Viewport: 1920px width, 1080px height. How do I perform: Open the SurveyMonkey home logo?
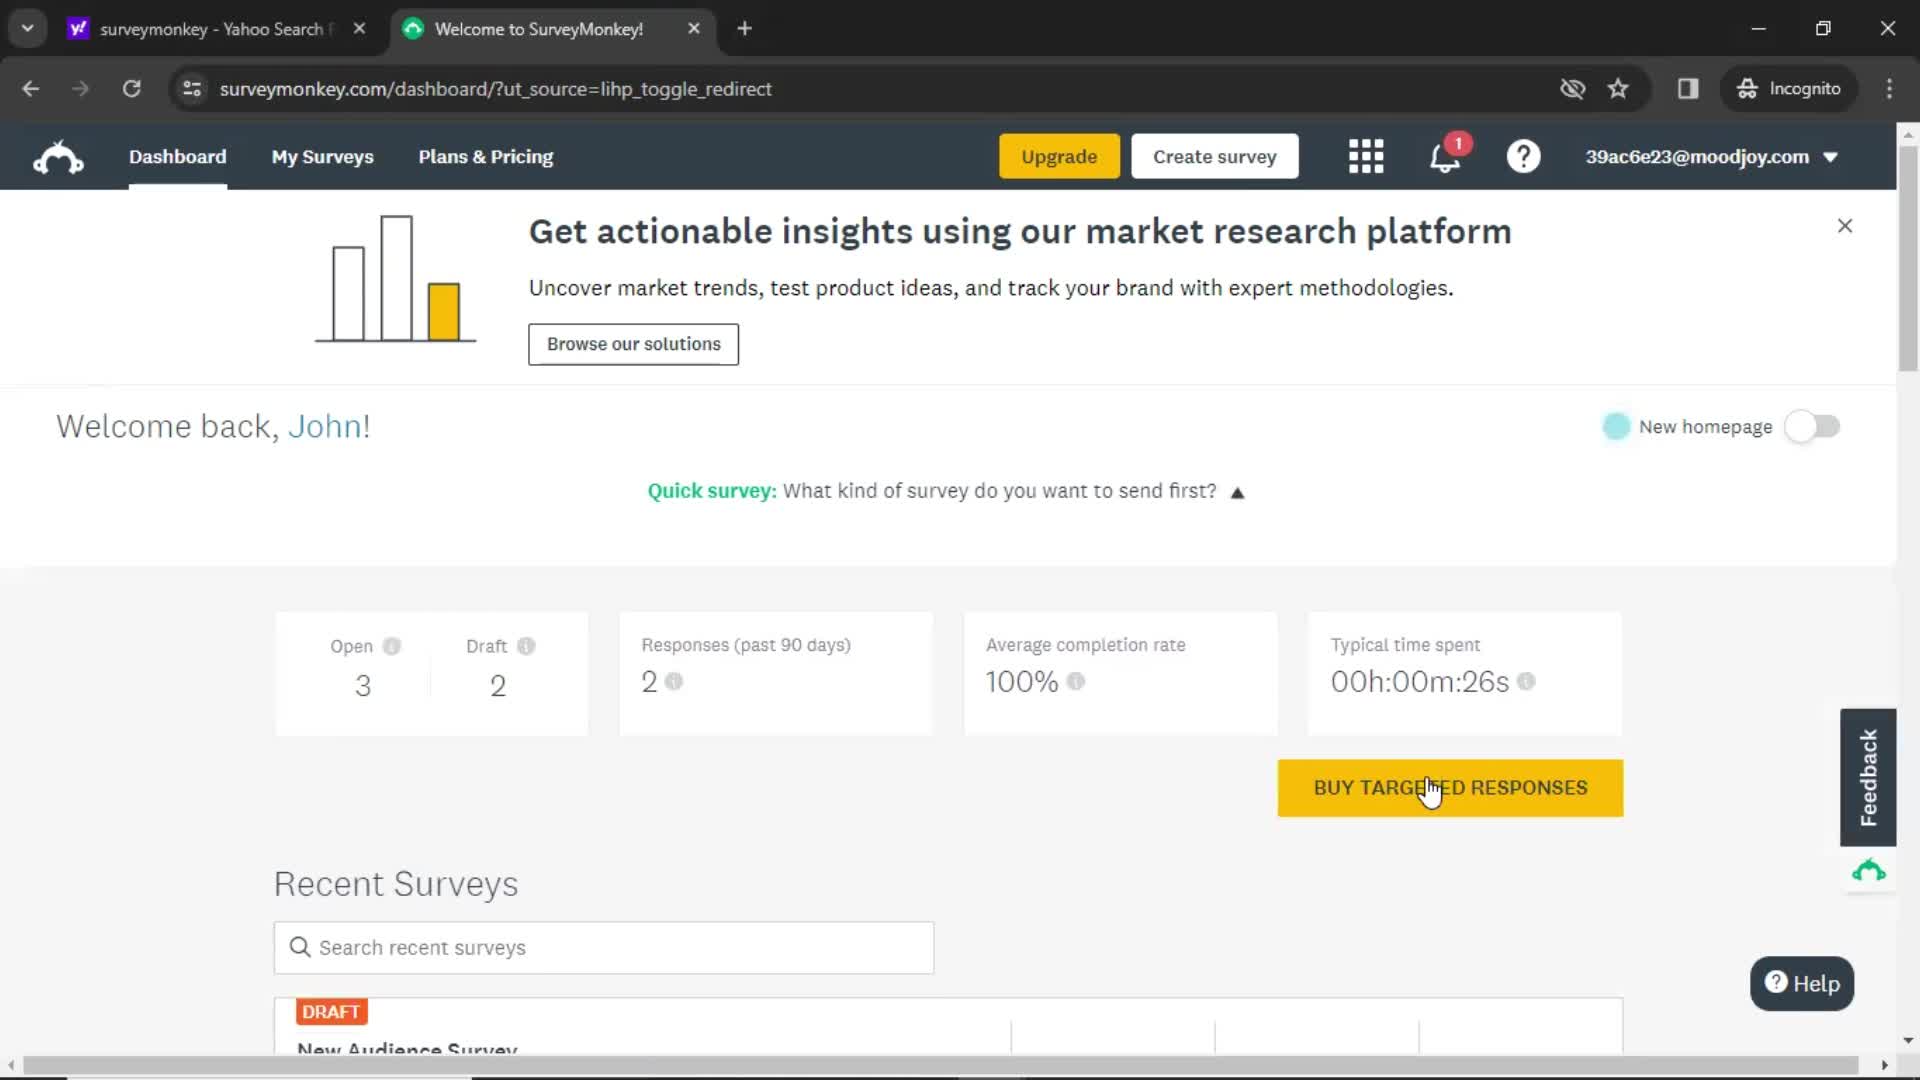click(x=57, y=156)
